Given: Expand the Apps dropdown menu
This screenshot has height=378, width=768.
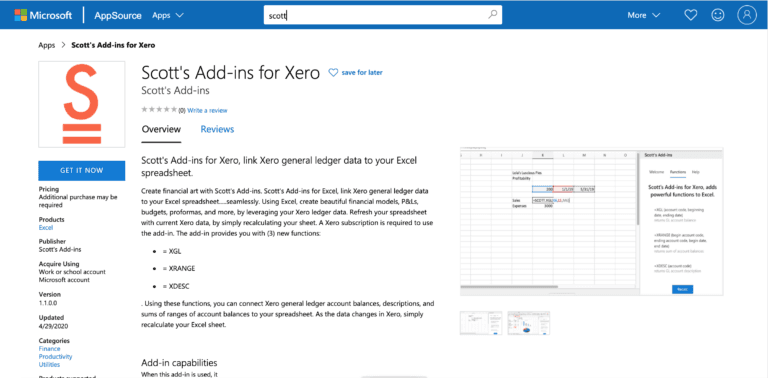Looking at the screenshot, I should pos(168,15).
